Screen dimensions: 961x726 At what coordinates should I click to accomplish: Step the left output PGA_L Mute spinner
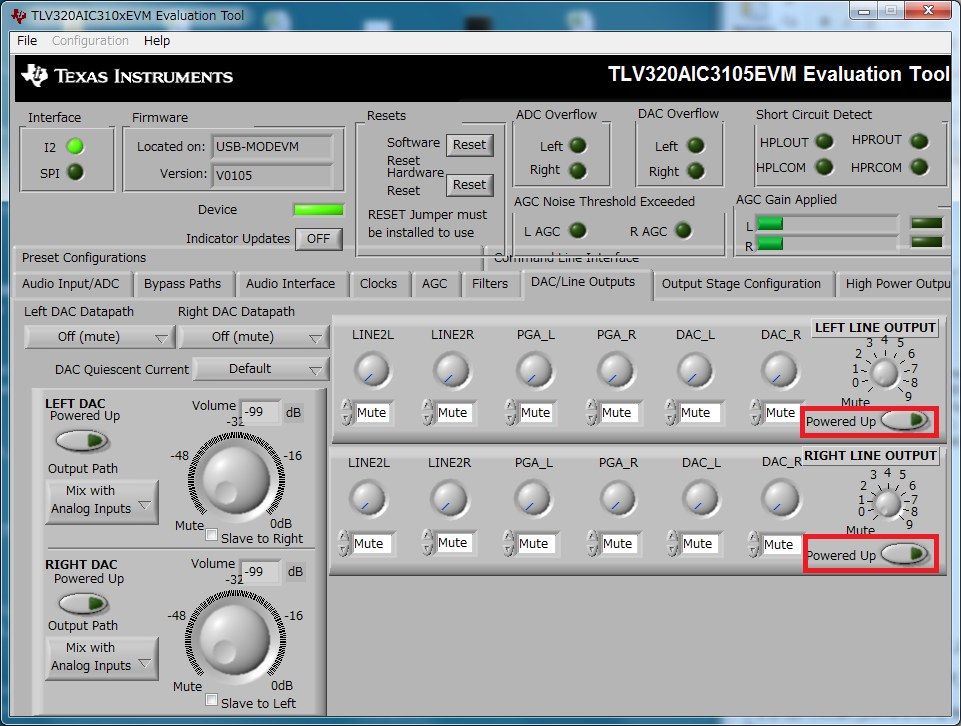tap(511, 412)
